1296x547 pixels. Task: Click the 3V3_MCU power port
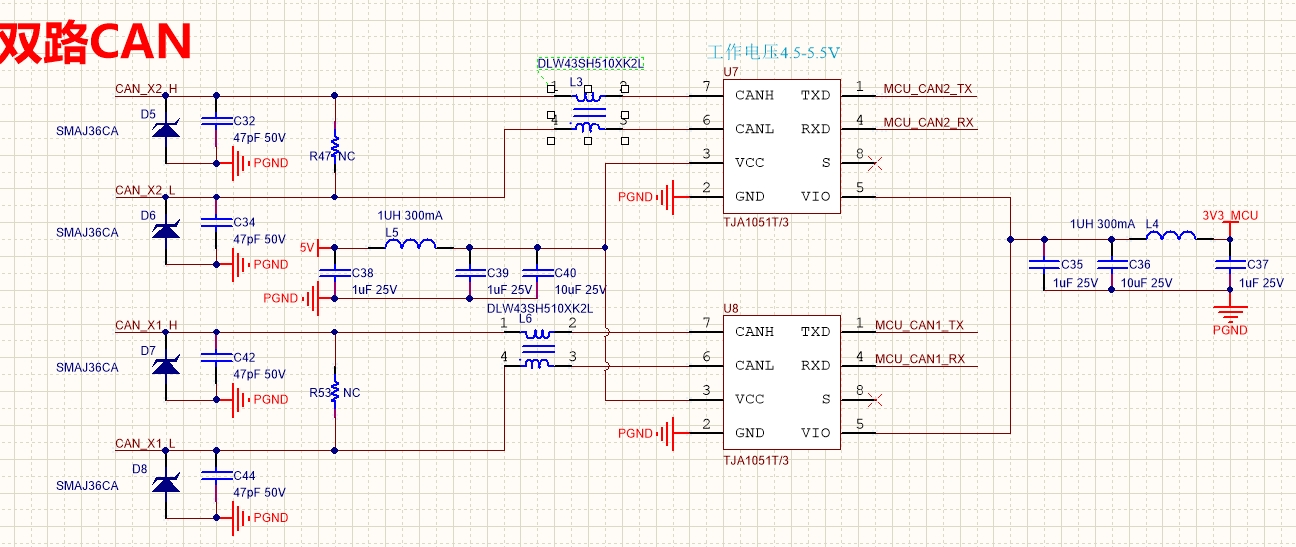click(x=1229, y=216)
